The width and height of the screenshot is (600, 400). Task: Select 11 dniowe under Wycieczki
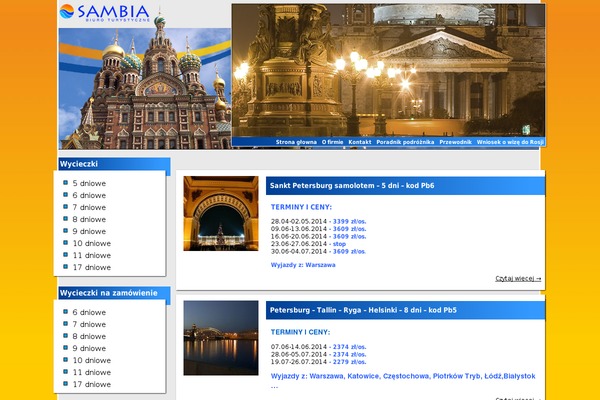coord(92,255)
